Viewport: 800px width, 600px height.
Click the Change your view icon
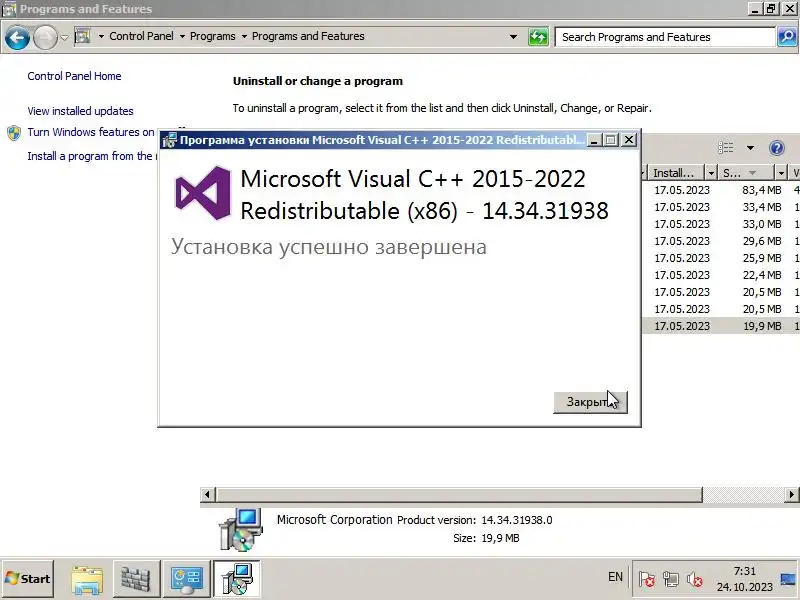pos(726,148)
